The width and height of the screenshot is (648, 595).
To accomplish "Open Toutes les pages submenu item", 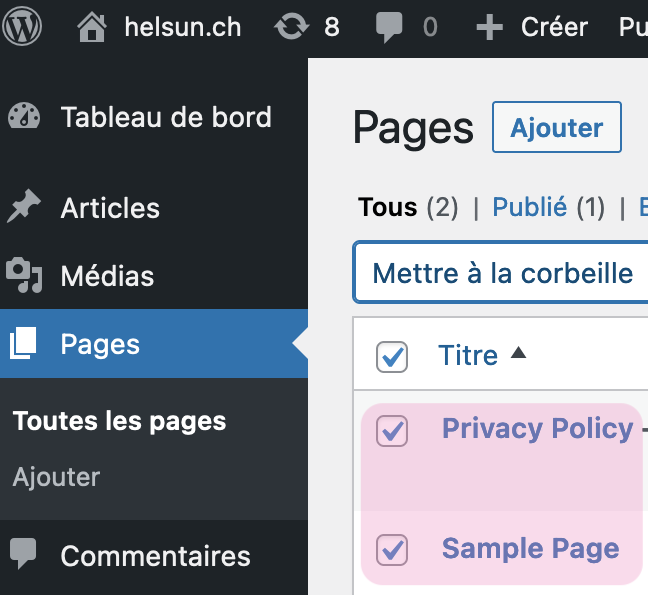I will [119, 421].
